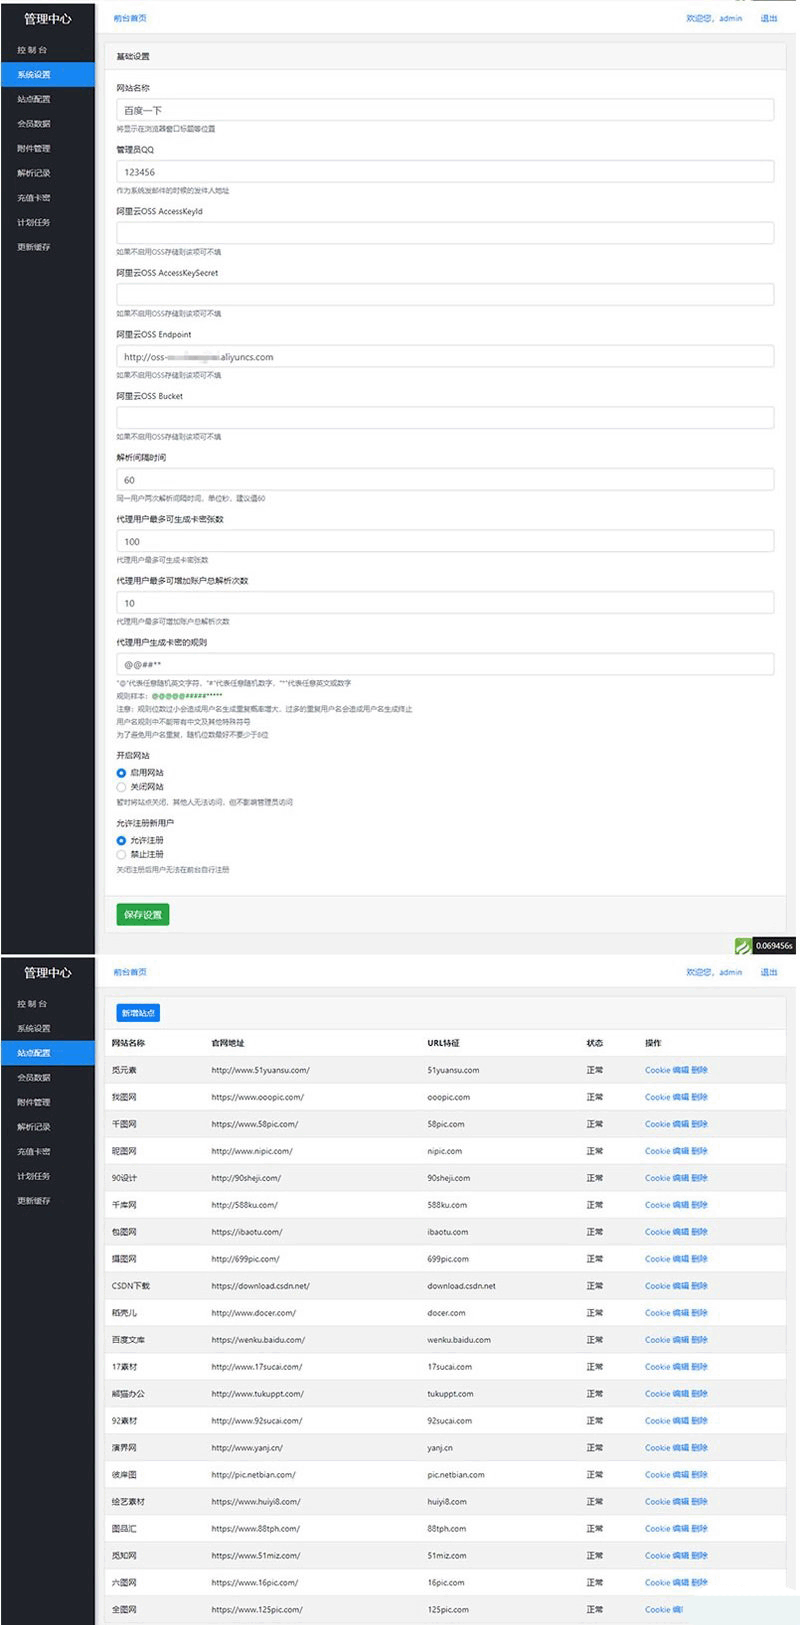Open 会员数据 in the site list screen sidebar
Screen dimensions: 800x1625
pos(33,1078)
